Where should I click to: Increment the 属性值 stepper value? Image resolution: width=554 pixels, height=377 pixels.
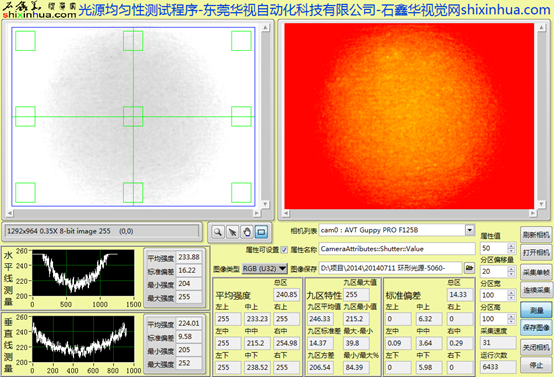tap(511, 245)
